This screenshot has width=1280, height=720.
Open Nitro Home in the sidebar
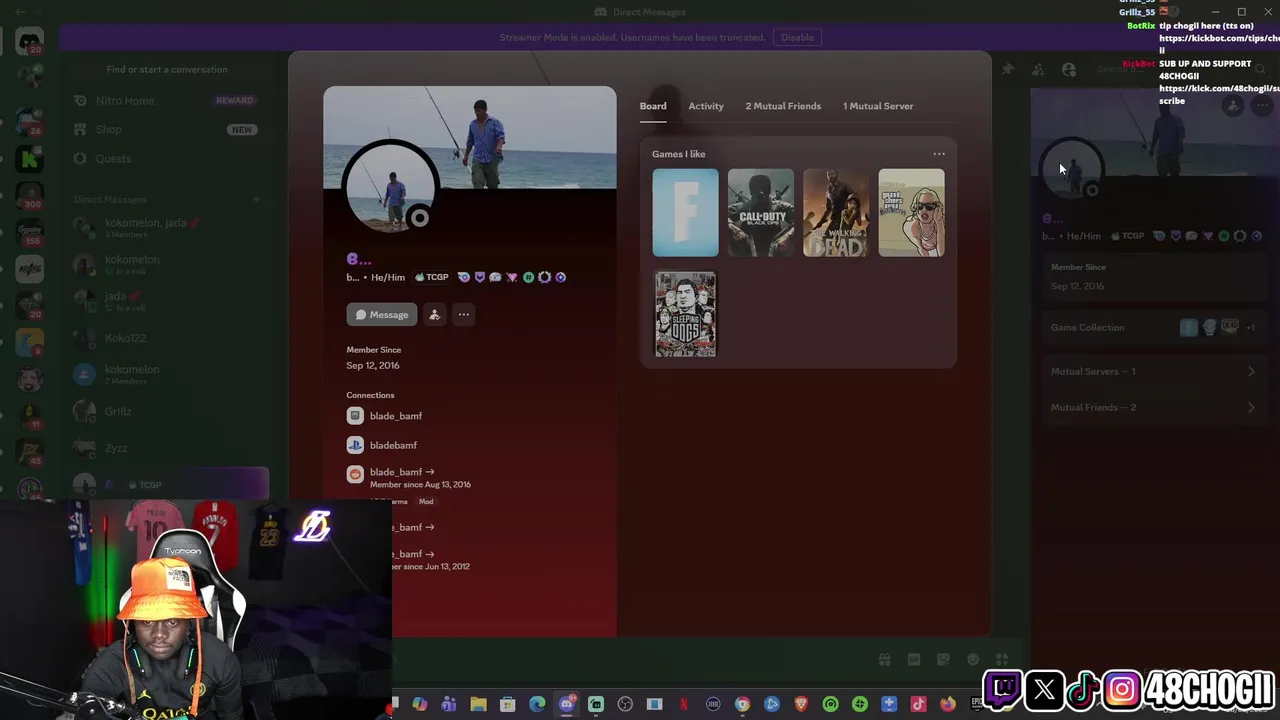point(165,101)
